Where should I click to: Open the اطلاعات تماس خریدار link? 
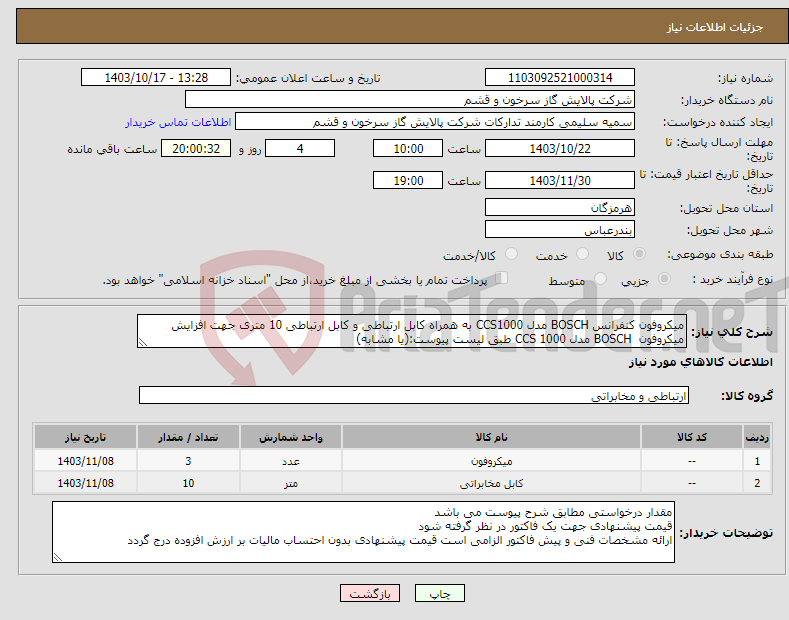178,122
